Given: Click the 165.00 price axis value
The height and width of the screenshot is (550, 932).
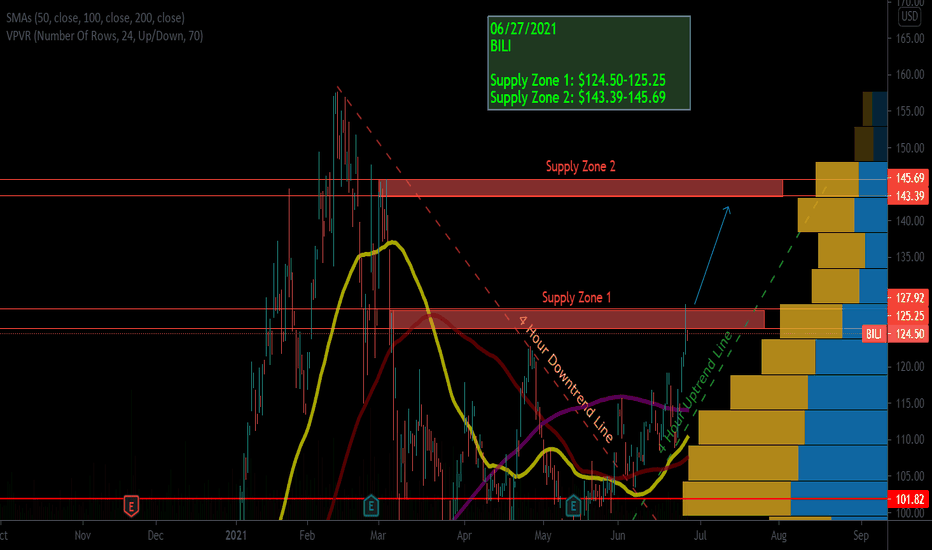Looking at the screenshot, I should (x=910, y=39).
